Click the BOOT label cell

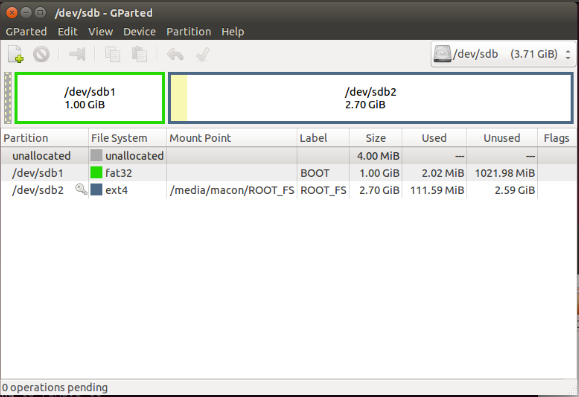315,173
